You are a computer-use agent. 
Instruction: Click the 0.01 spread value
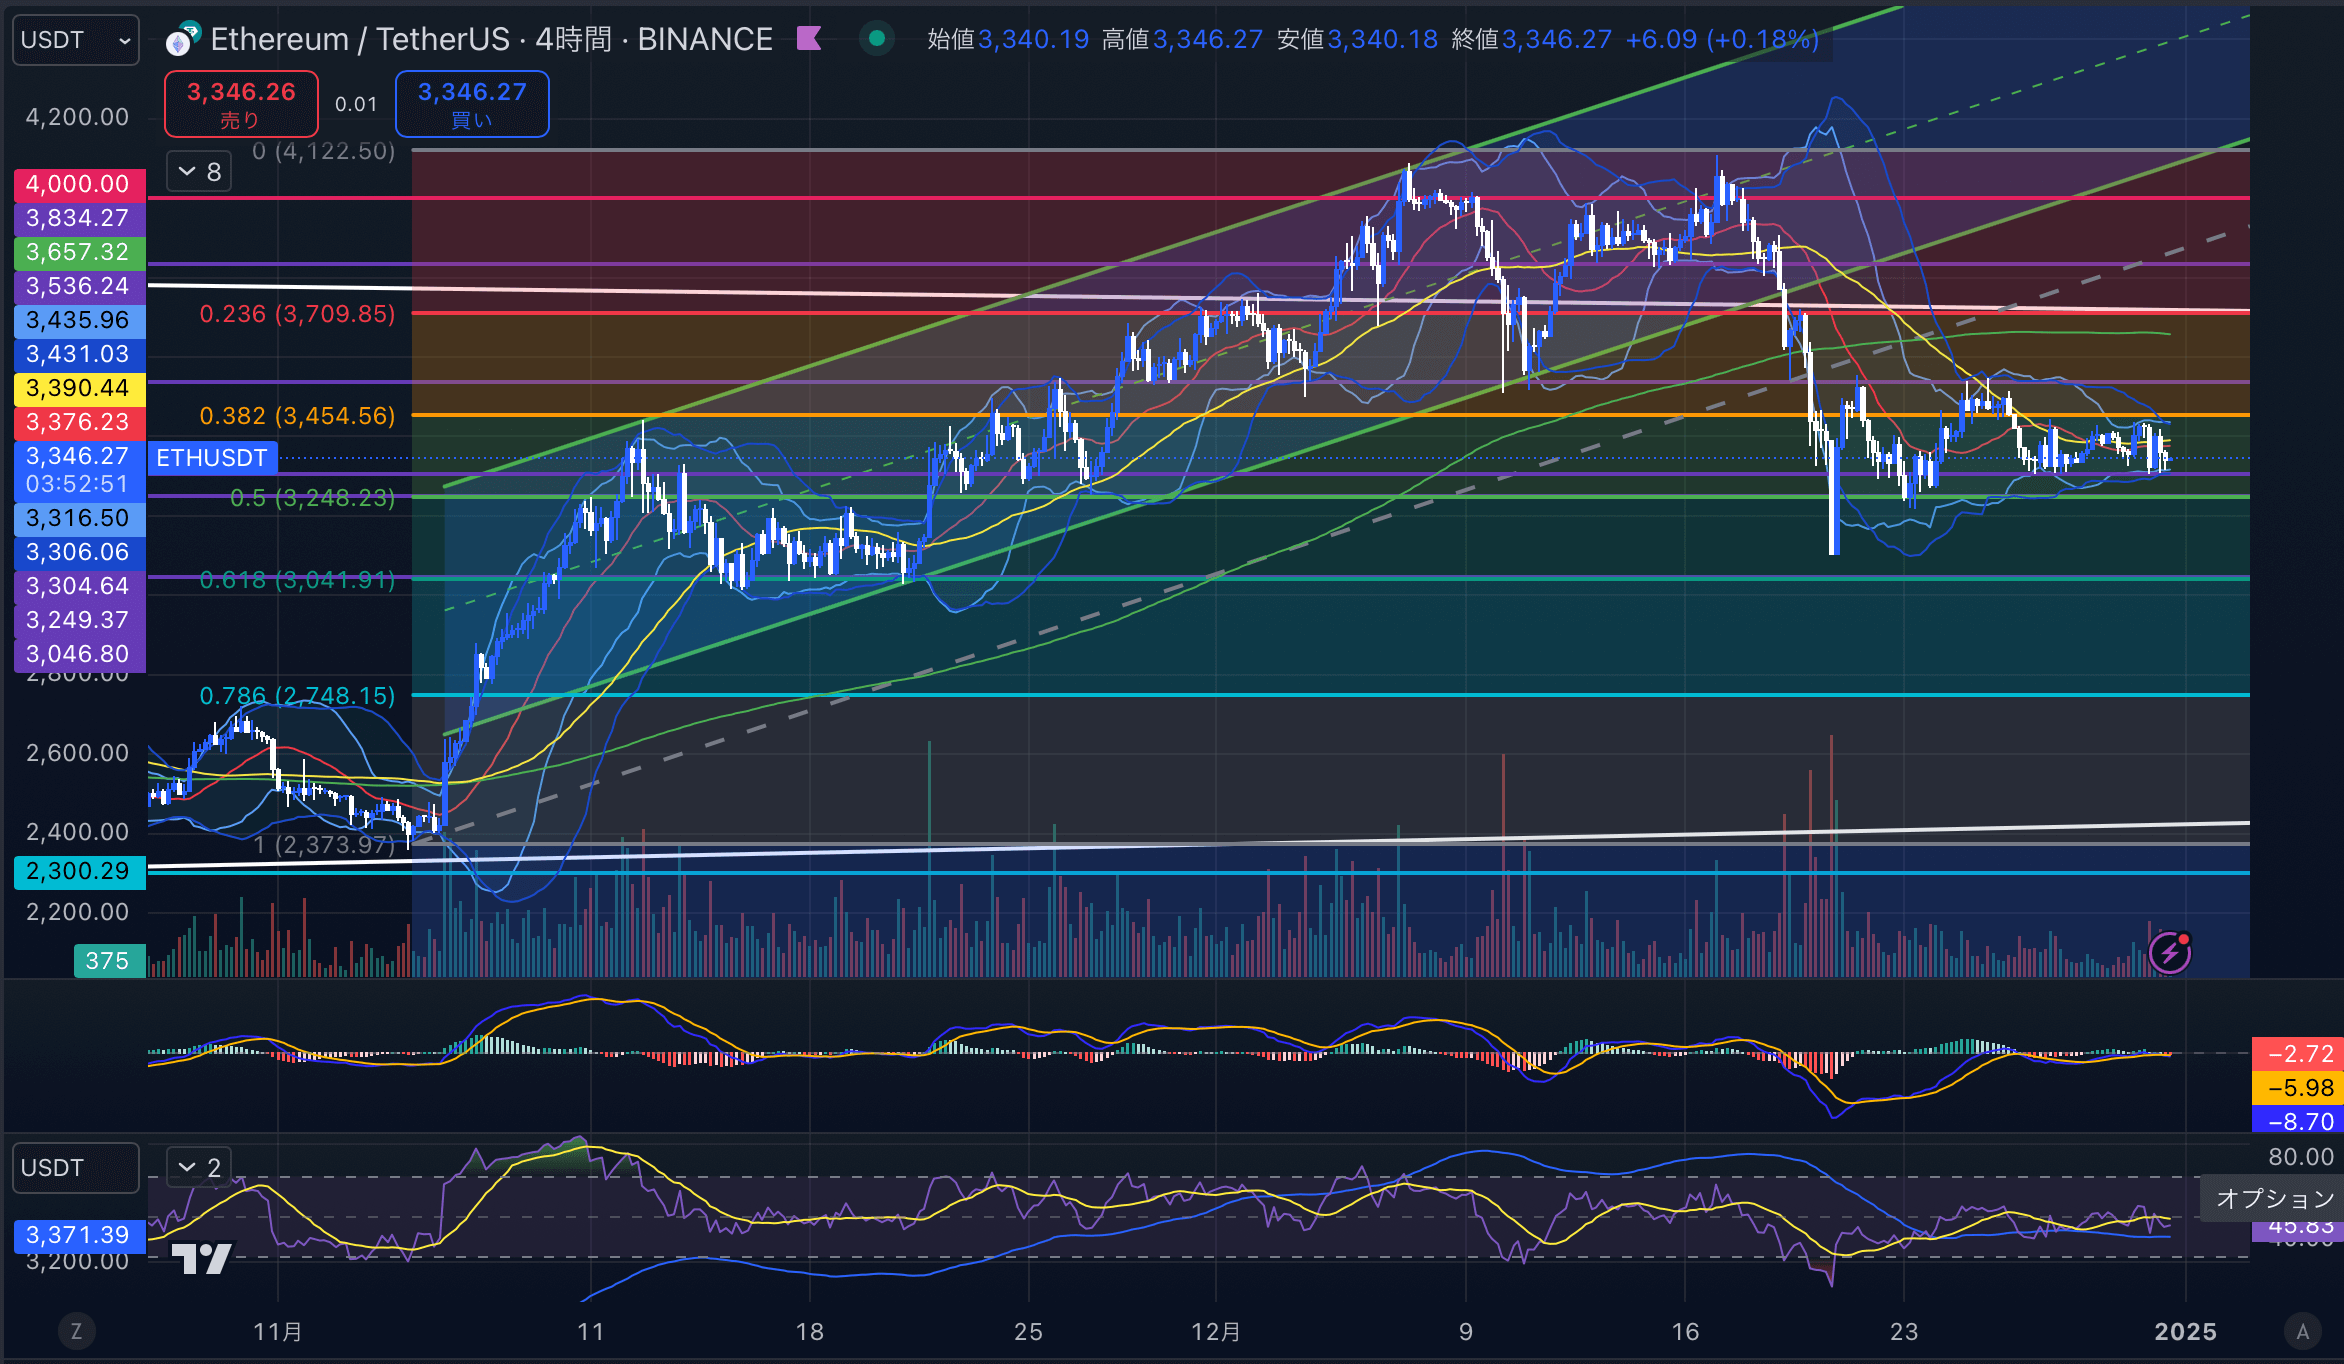(356, 104)
